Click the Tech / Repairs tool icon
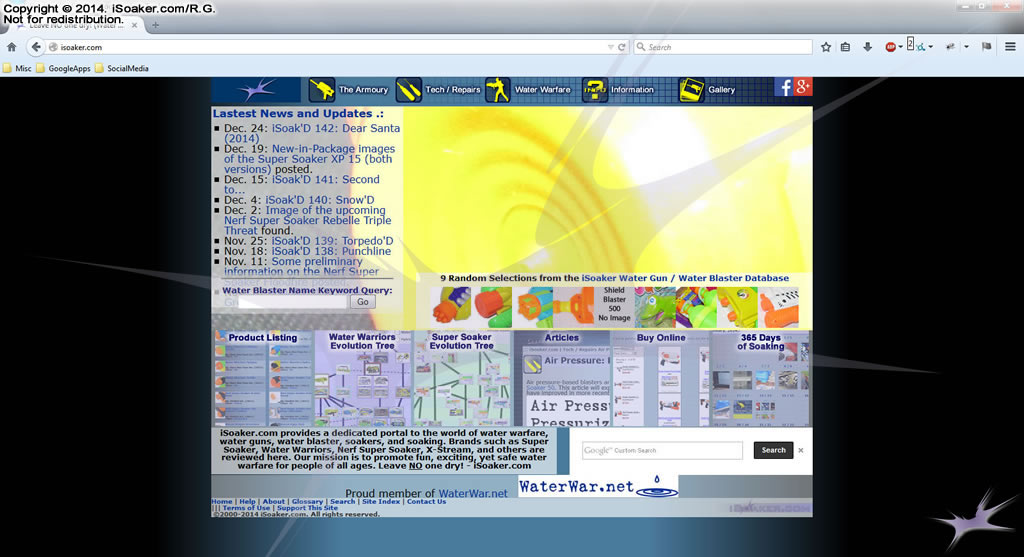This screenshot has height=557, width=1024. (x=408, y=89)
